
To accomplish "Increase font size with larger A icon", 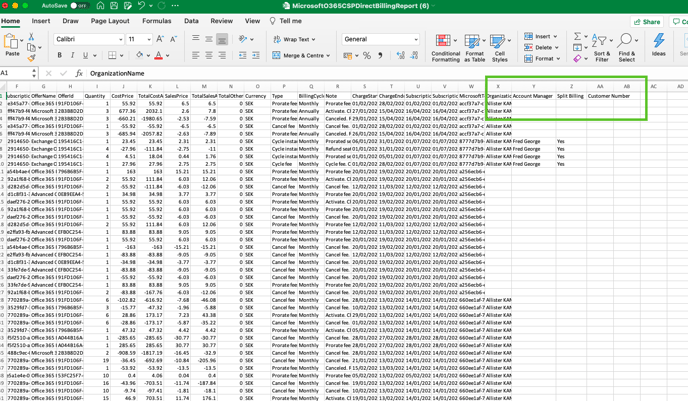I will (x=160, y=39).
